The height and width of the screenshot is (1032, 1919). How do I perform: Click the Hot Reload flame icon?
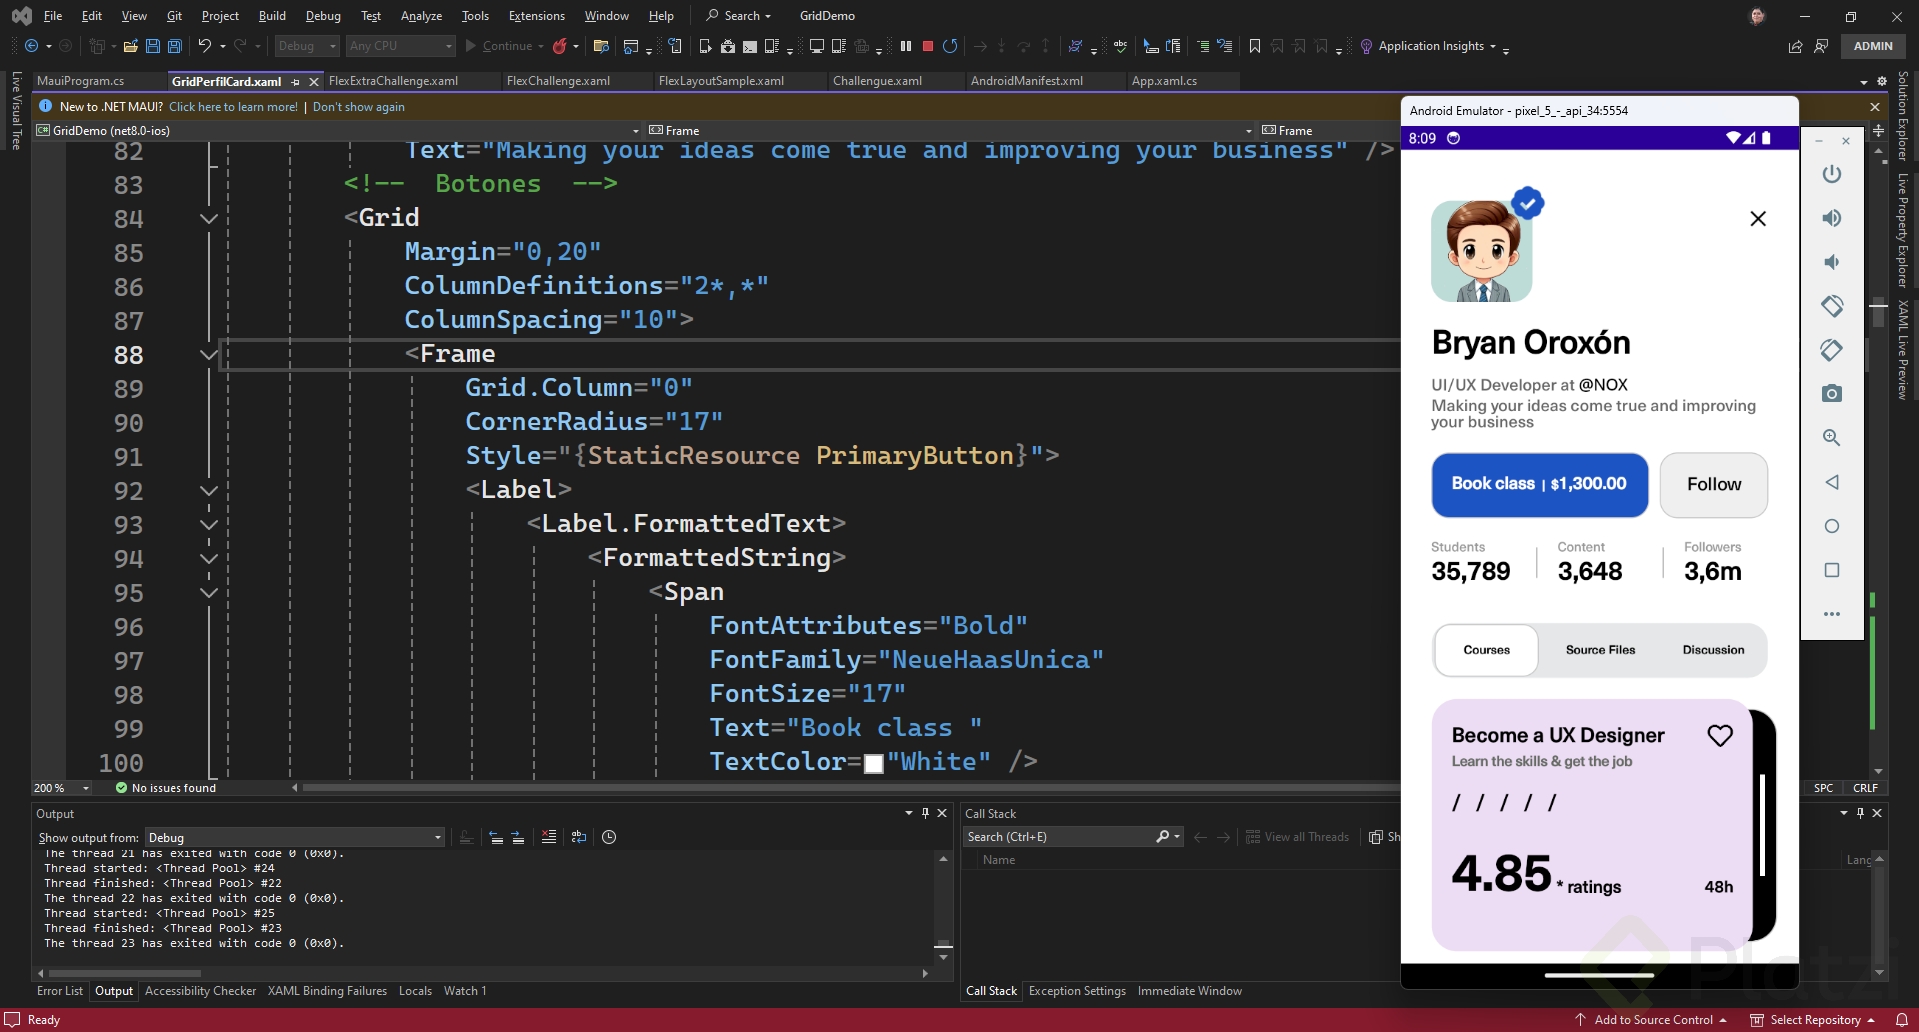(x=560, y=46)
